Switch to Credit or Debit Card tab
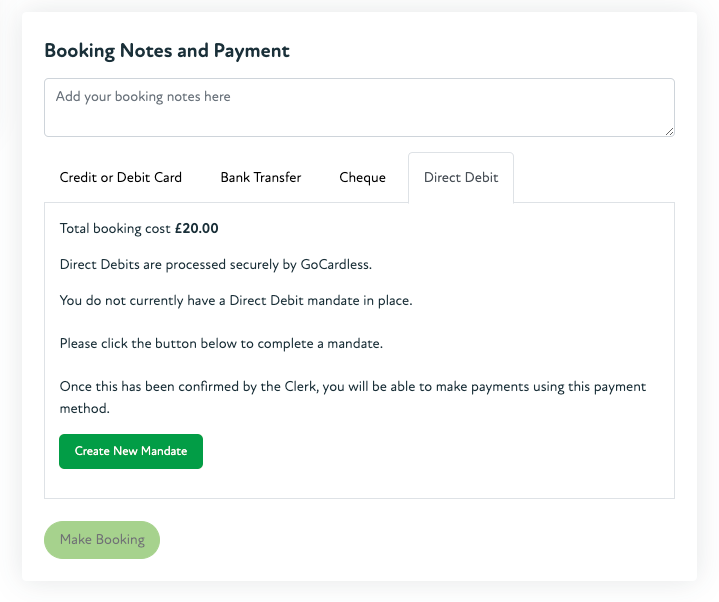This screenshot has height=602, width=719. click(121, 178)
